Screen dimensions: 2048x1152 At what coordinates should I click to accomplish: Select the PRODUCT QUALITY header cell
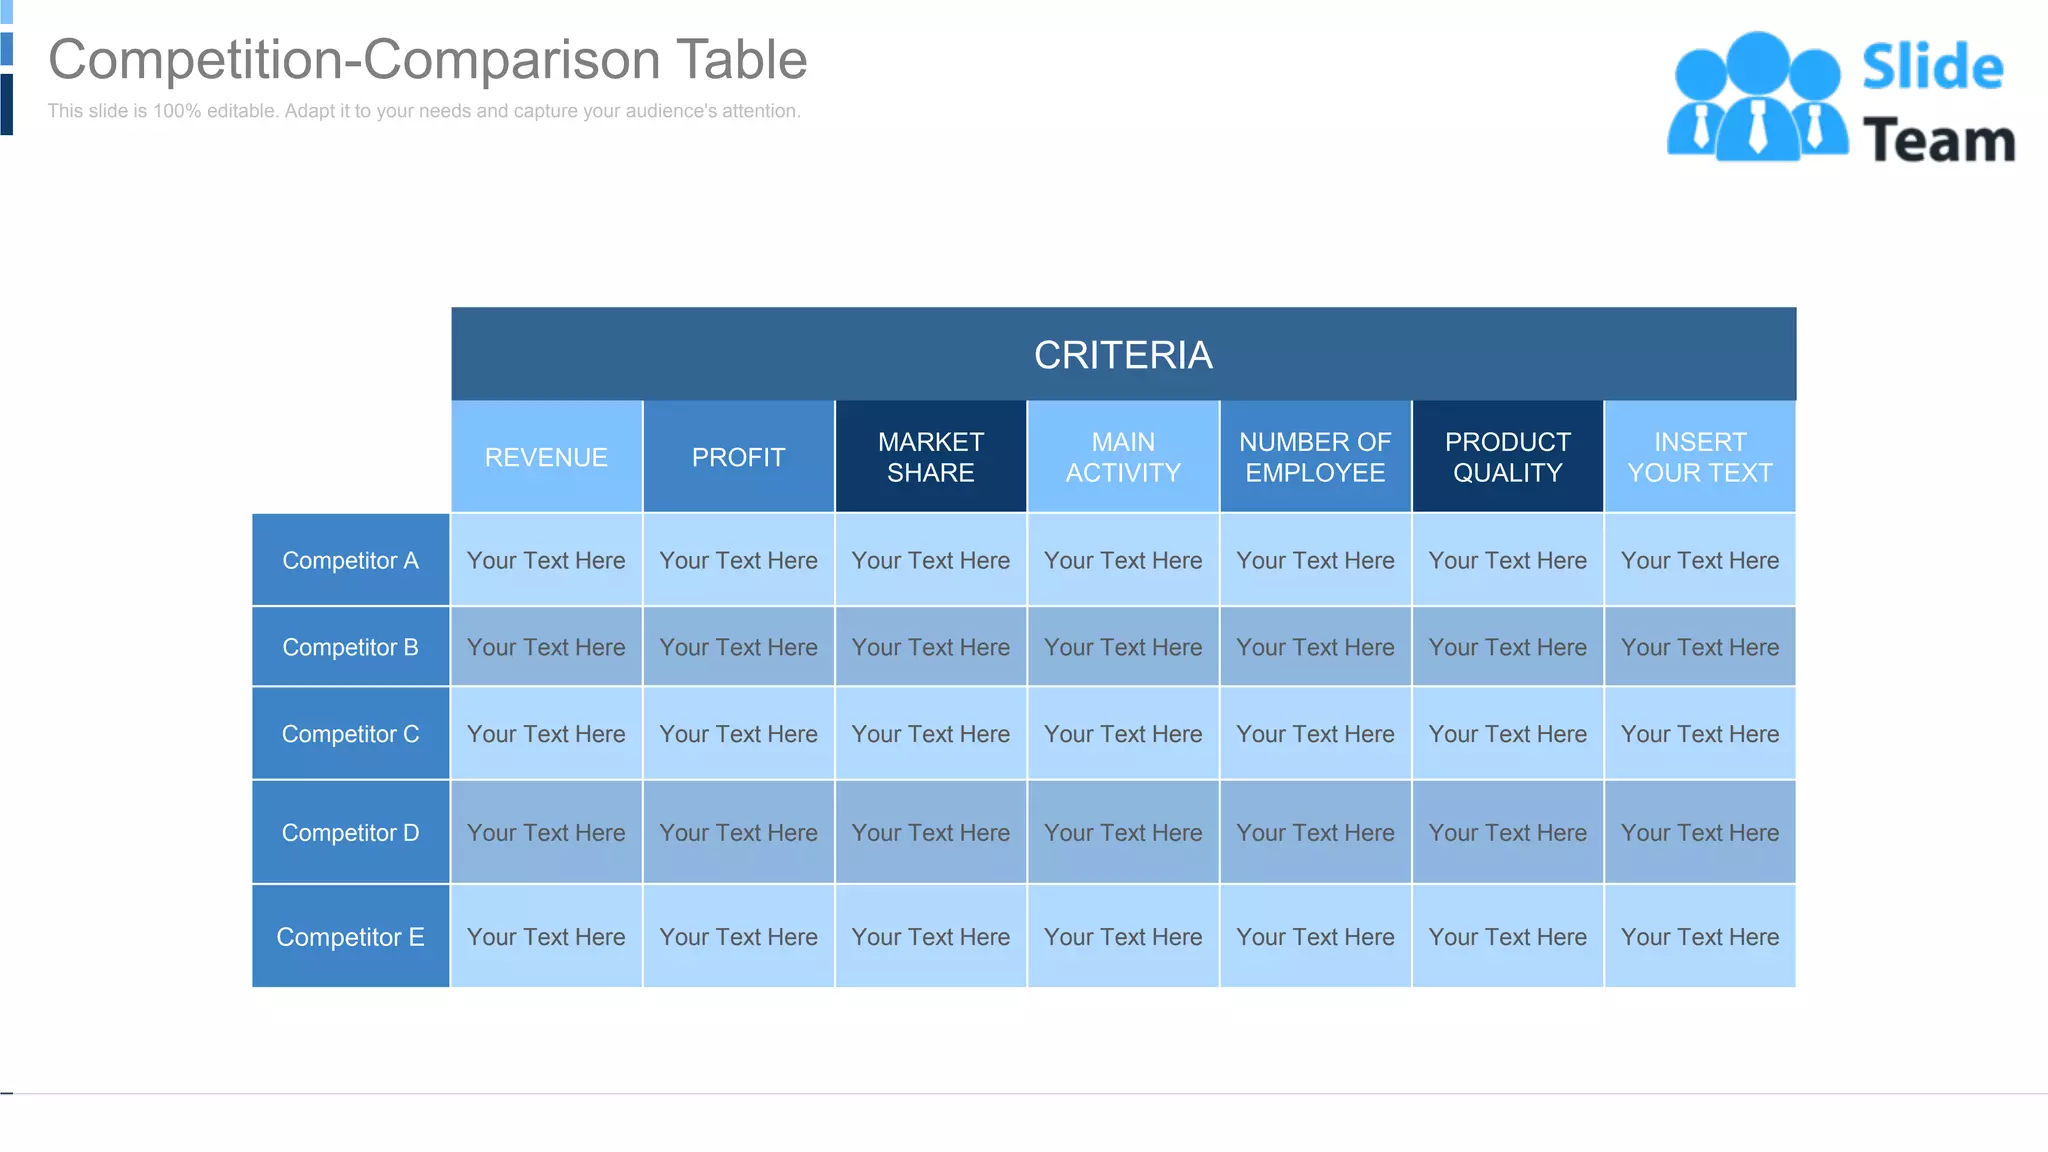1507,457
